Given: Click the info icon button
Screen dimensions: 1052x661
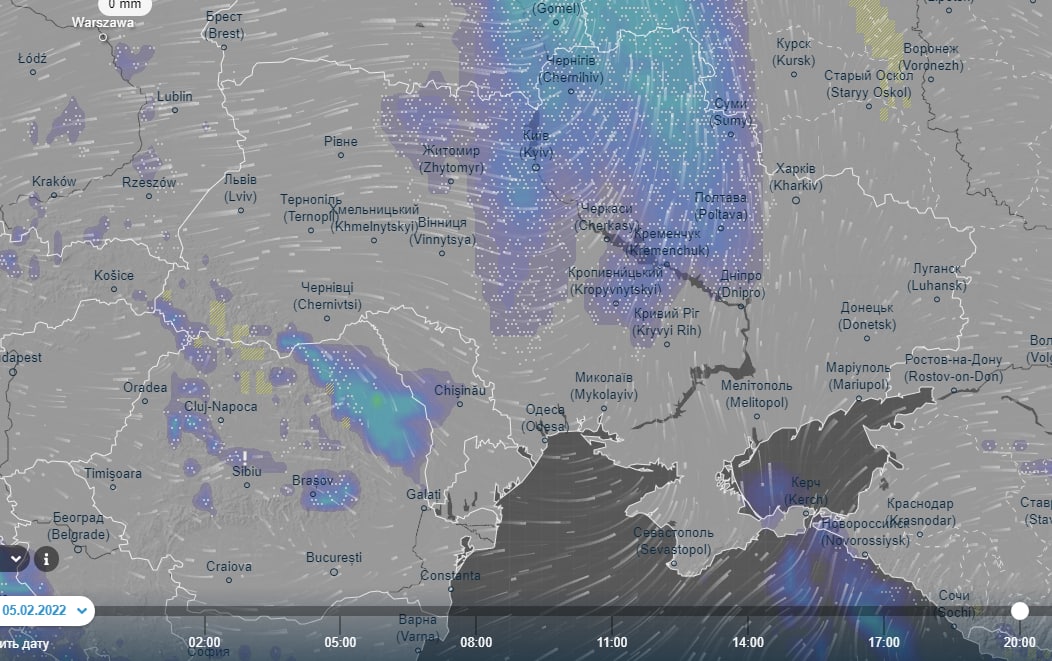Looking at the screenshot, I should [45, 558].
